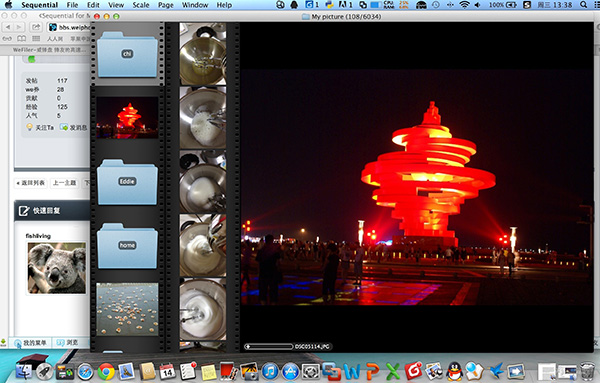
Task: Open the File menu
Action: (72, 5)
